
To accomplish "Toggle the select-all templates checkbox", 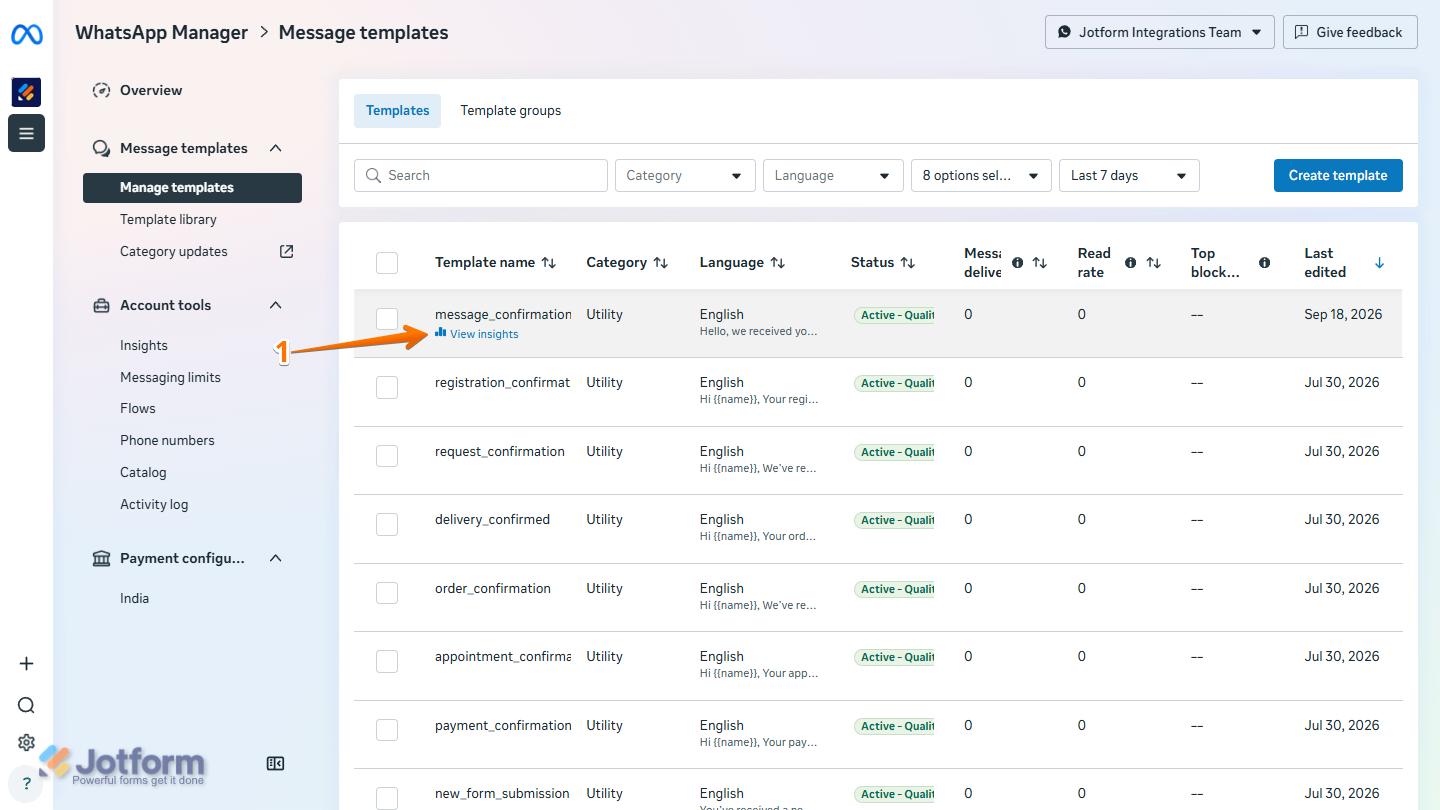I will pyautogui.click(x=387, y=263).
